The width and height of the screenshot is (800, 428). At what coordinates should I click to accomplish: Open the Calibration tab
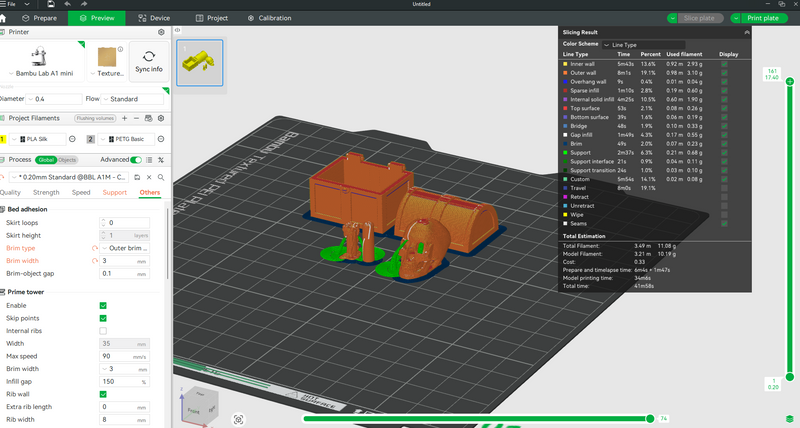[269, 18]
